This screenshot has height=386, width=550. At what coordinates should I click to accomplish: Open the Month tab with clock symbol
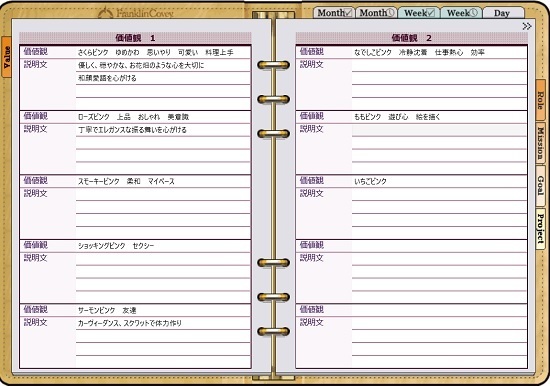[x=376, y=13]
